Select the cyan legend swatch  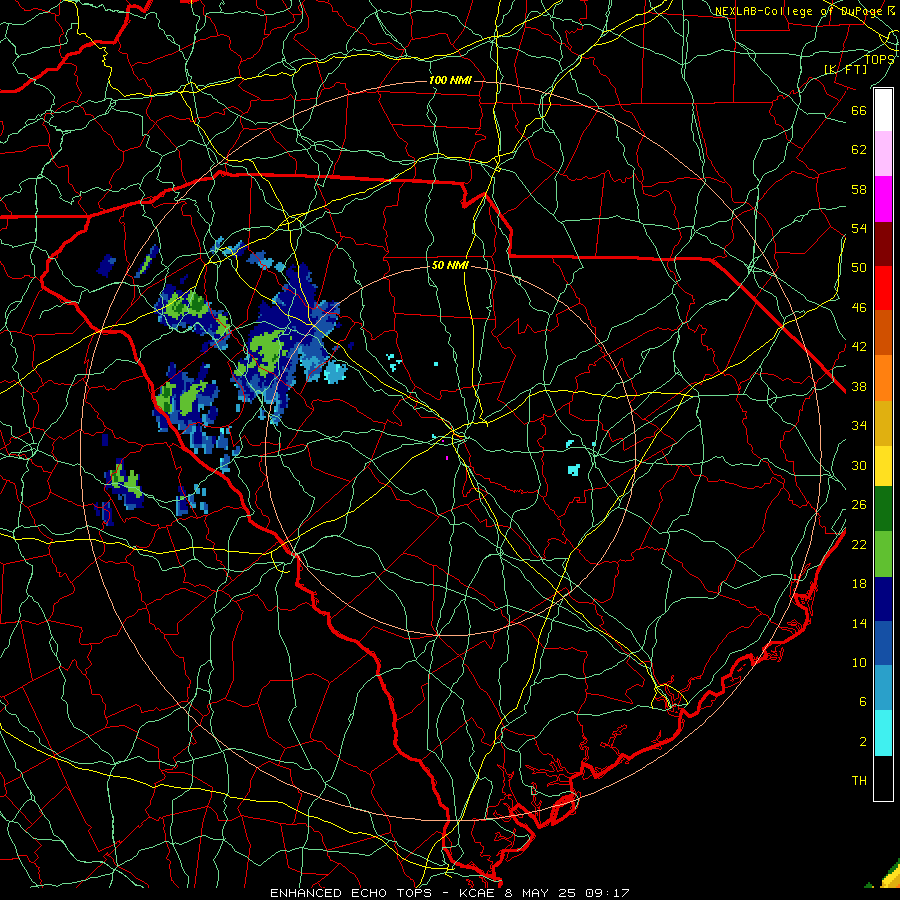(x=883, y=734)
